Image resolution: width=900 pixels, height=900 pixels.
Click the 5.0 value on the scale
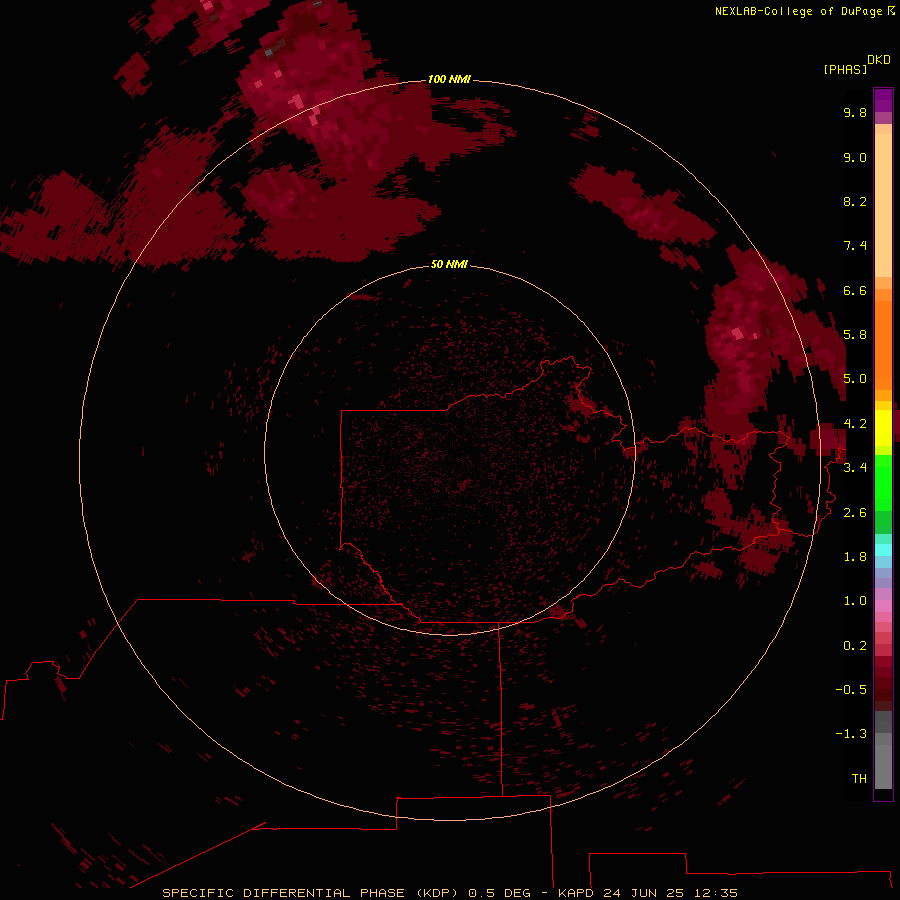tap(855, 379)
